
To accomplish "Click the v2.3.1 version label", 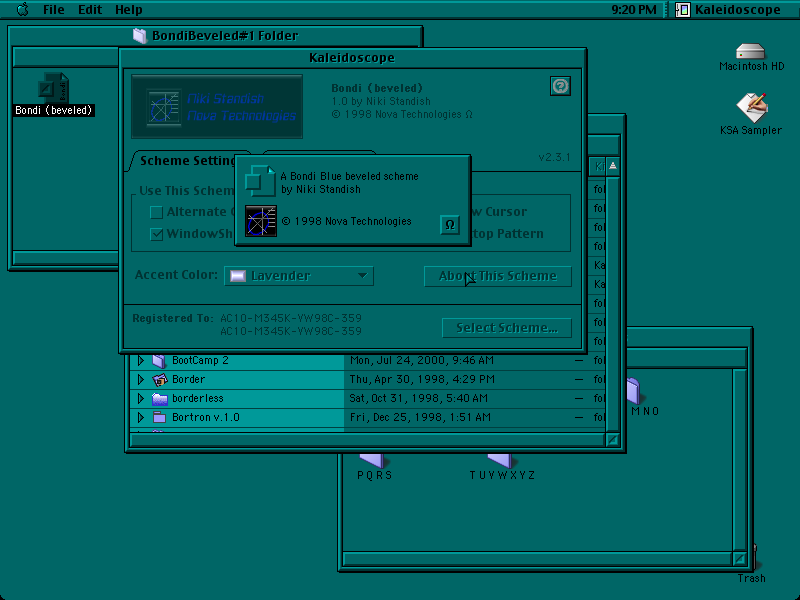I will (x=554, y=157).
